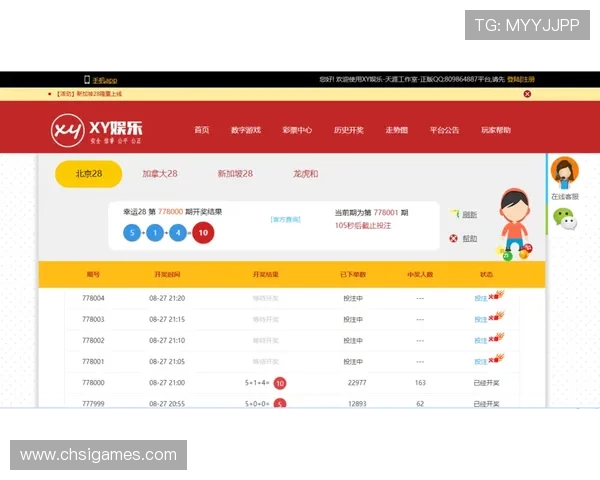Switch to the 新加坡28 tab
This screenshot has width=600, height=480.
[235, 174]
